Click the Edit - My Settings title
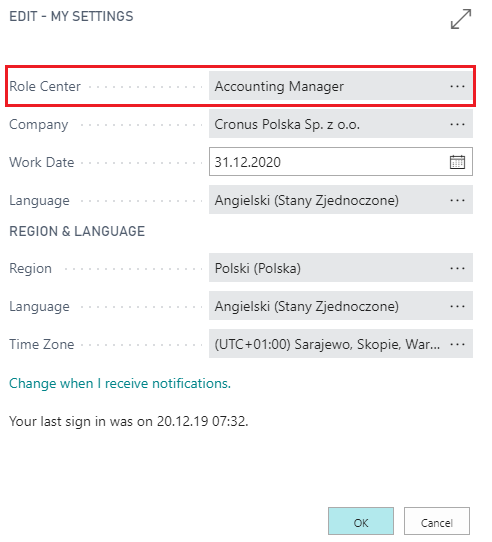The height and width of the screenshot is (542, 492). pyautogui.click(x=71, y=16)
